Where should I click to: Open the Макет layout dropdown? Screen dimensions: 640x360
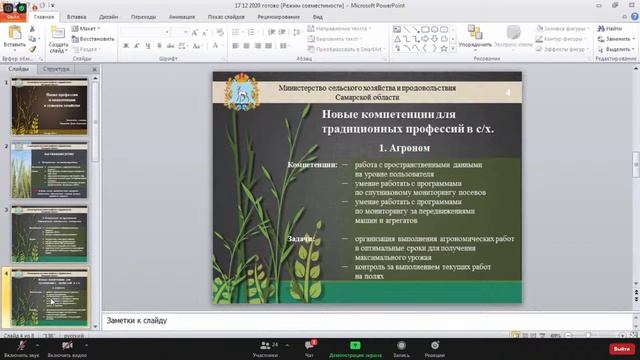click(86, 29)
